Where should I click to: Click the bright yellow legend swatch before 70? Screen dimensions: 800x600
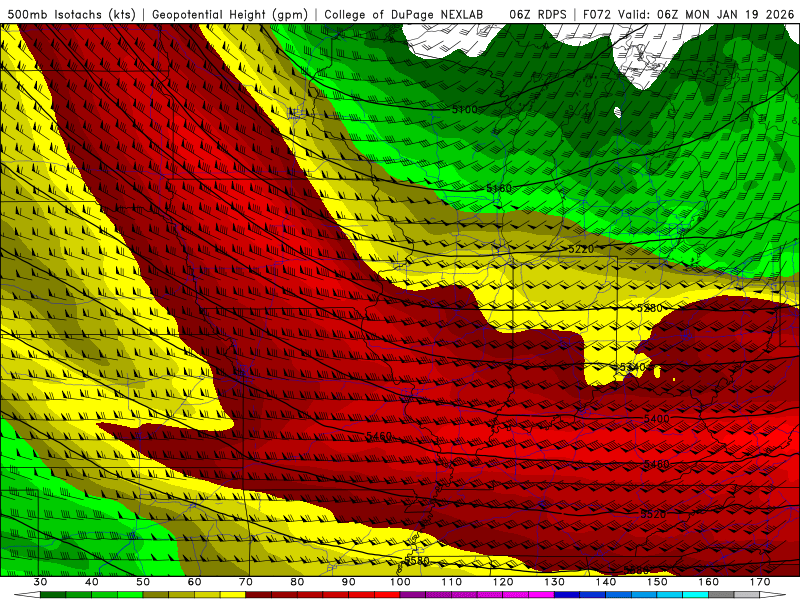click(x=233, y=594)
